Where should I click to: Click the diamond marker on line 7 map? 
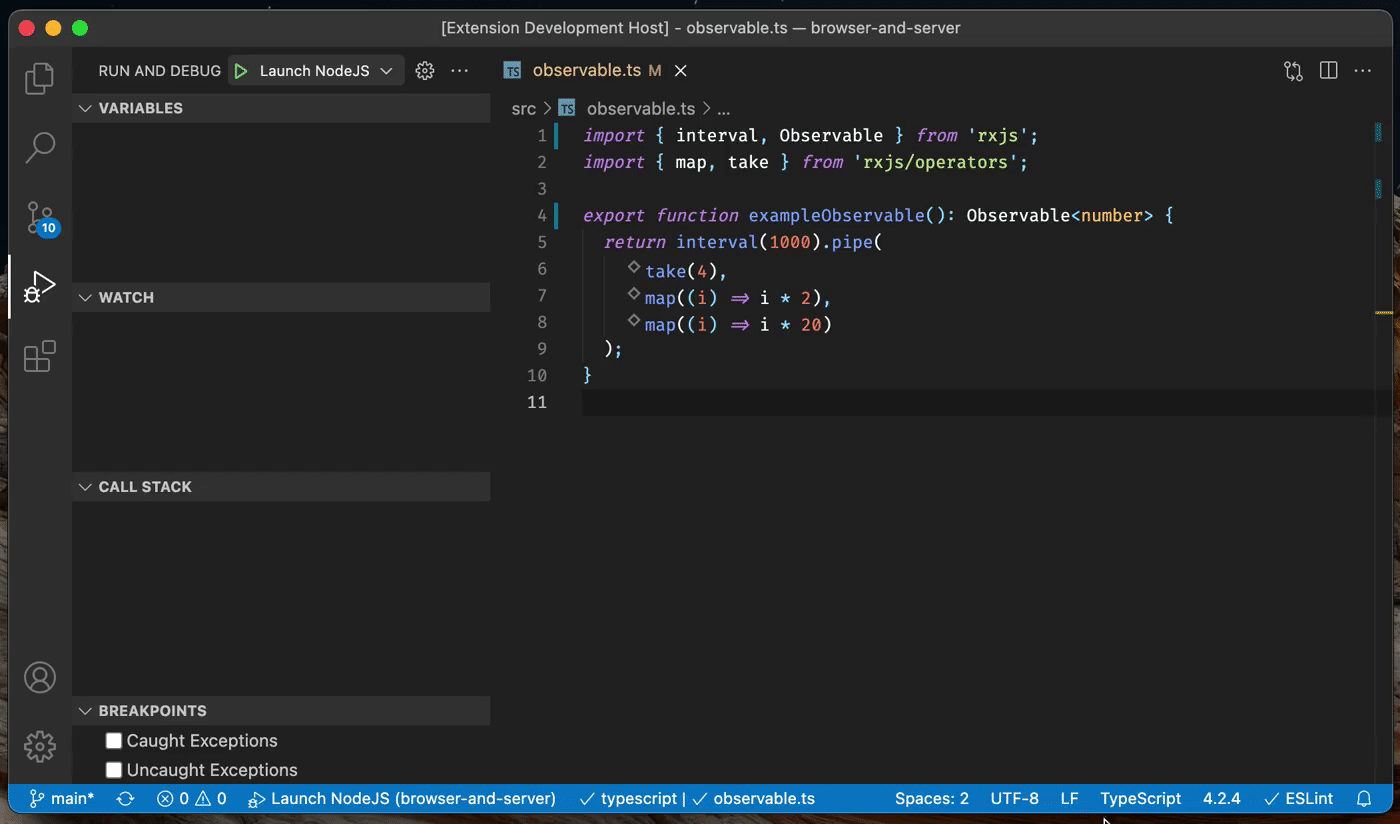click(x=634, y=294)
